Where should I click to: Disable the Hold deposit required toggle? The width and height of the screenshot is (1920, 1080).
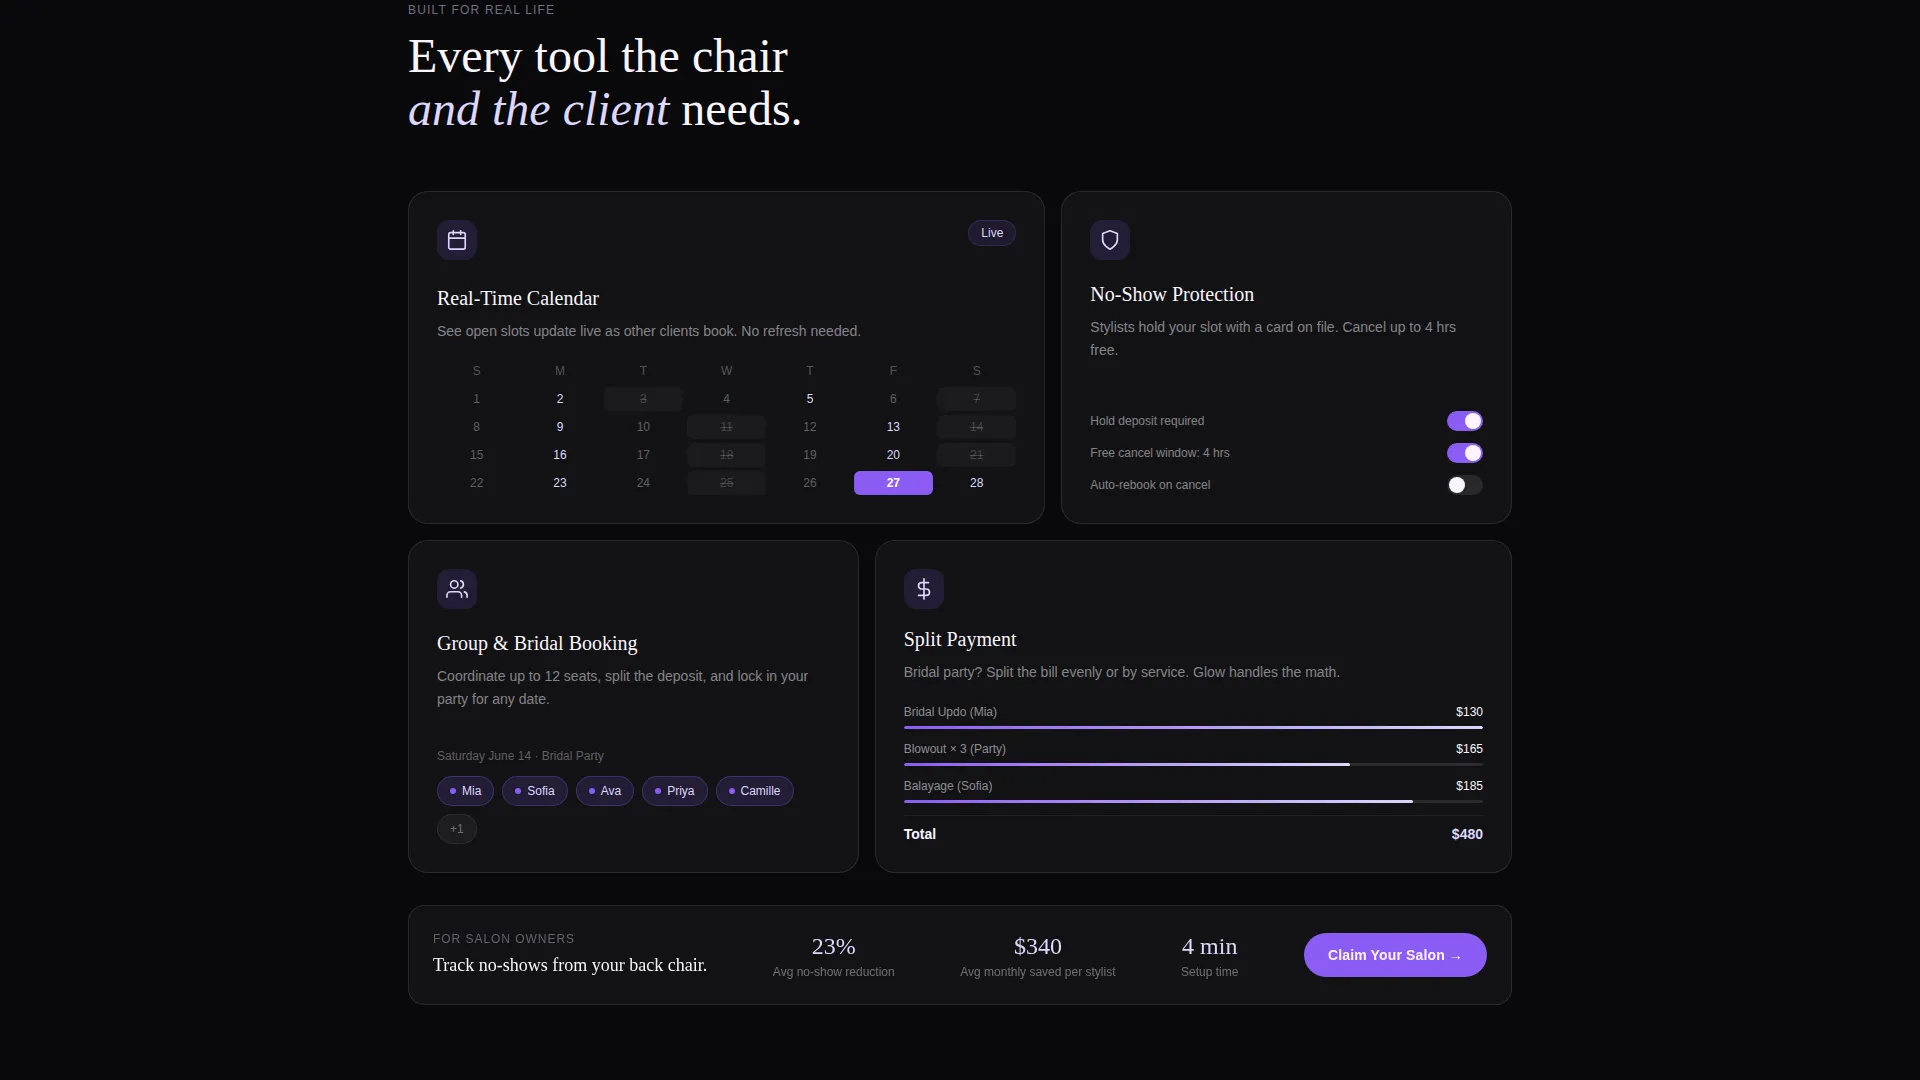click(x=1464, y=421)
